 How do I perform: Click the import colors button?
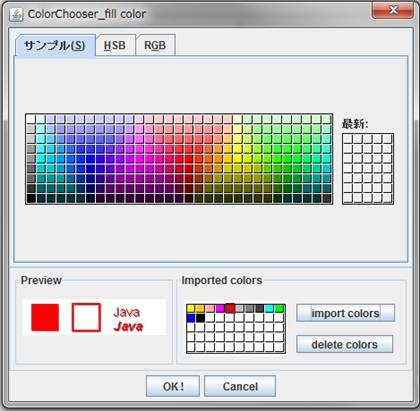(x=345, y=313)
